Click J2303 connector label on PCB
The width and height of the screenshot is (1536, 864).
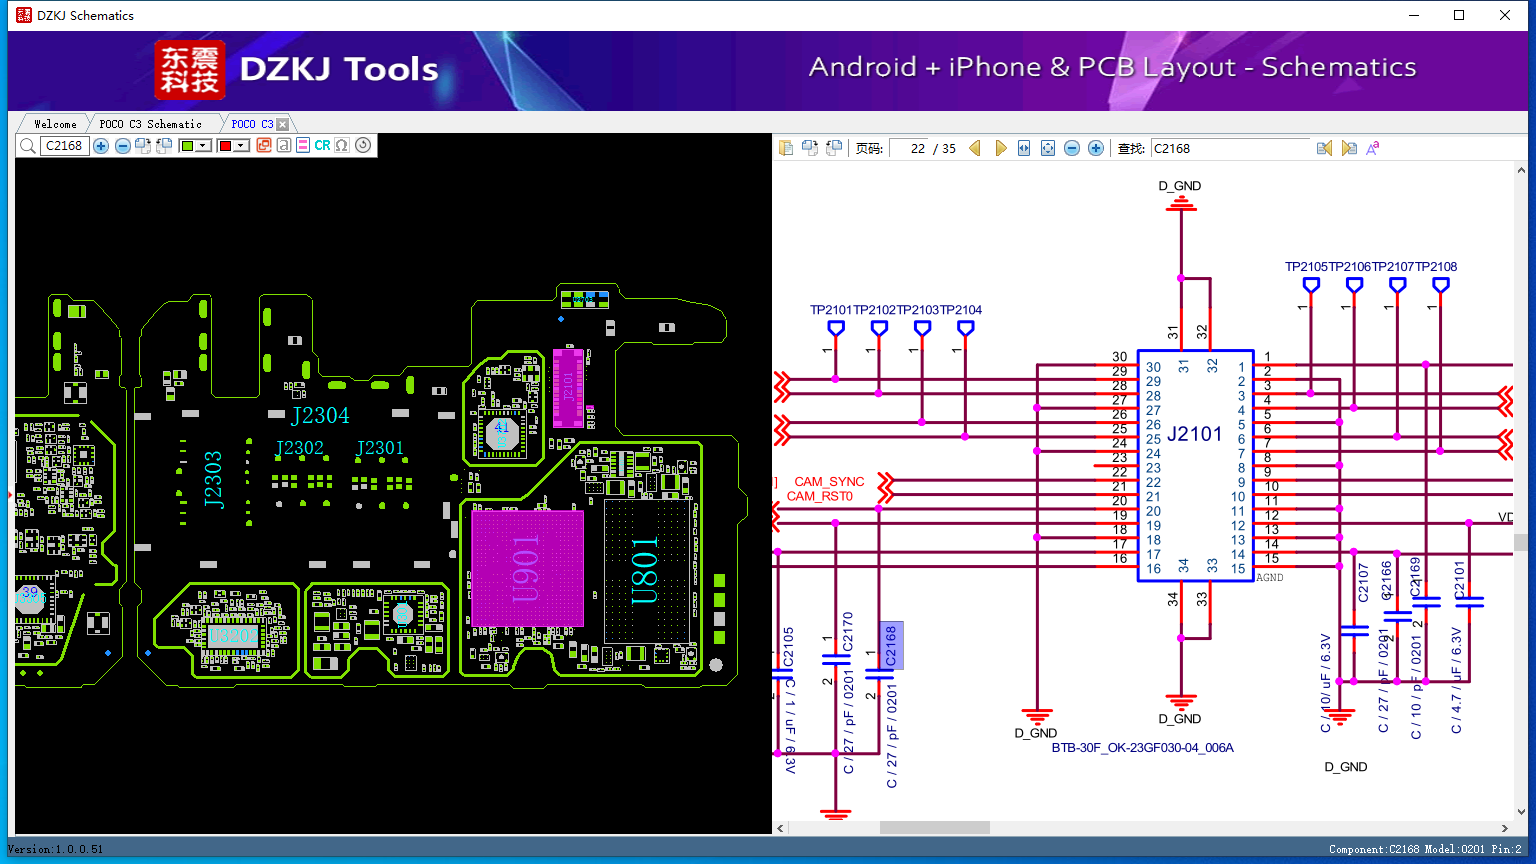[x=213, y=480]
